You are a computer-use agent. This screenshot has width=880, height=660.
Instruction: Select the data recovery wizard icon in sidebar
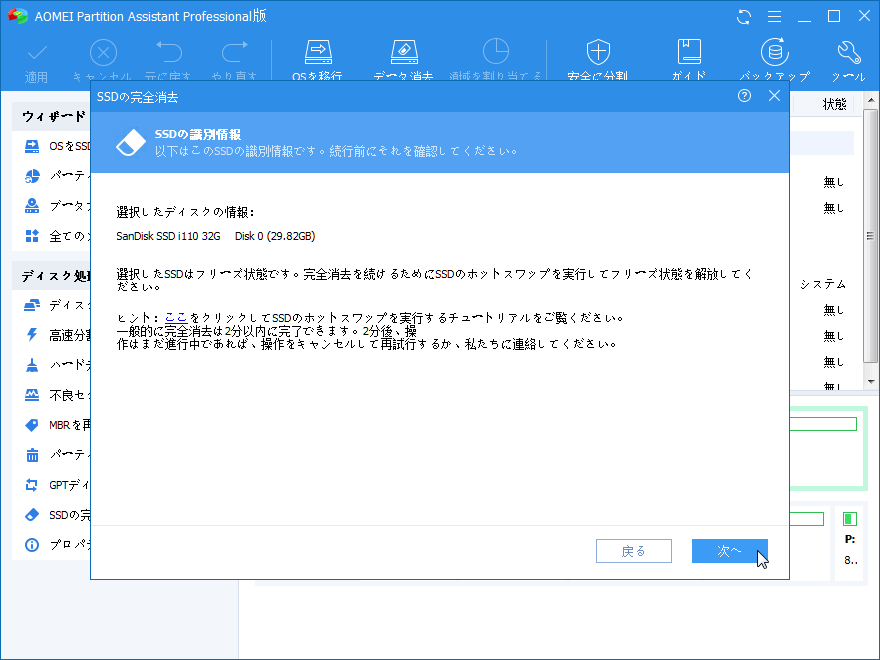point(32,206)
